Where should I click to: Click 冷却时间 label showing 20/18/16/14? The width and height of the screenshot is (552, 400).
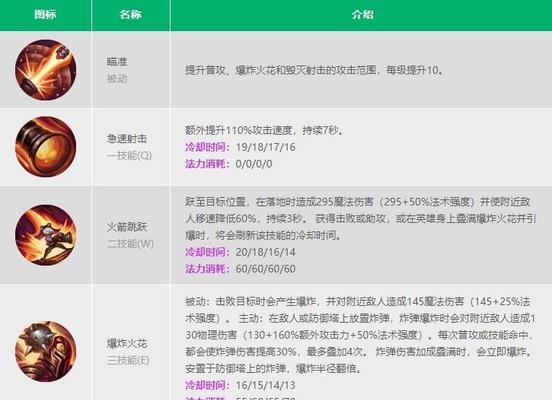tap(208, 252)
